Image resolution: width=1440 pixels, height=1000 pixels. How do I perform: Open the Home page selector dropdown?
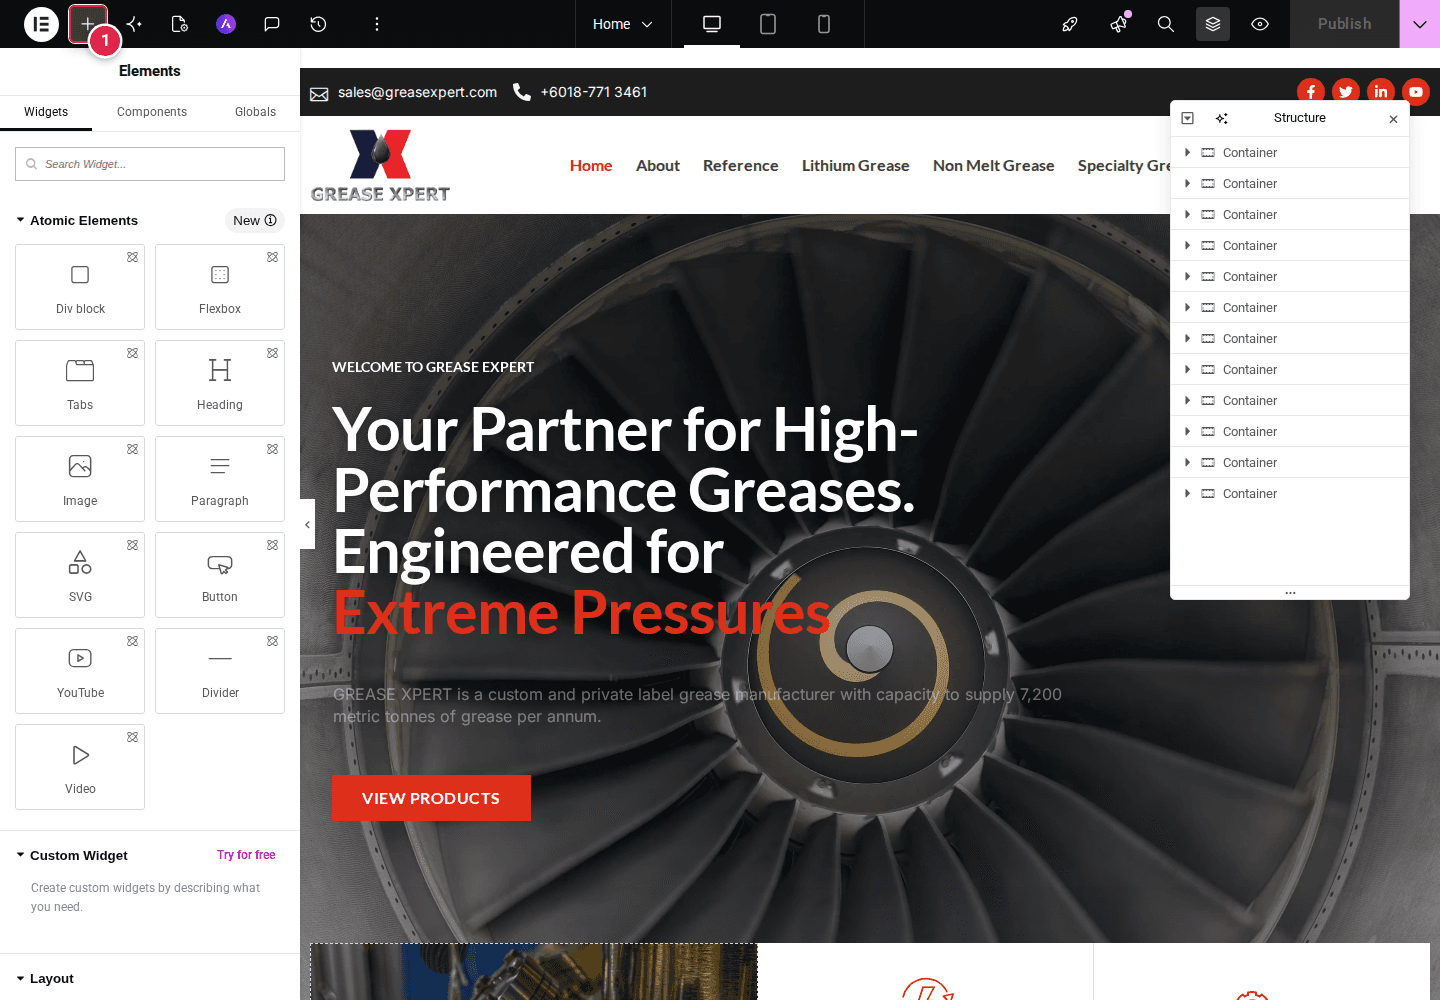click(622, 24)
